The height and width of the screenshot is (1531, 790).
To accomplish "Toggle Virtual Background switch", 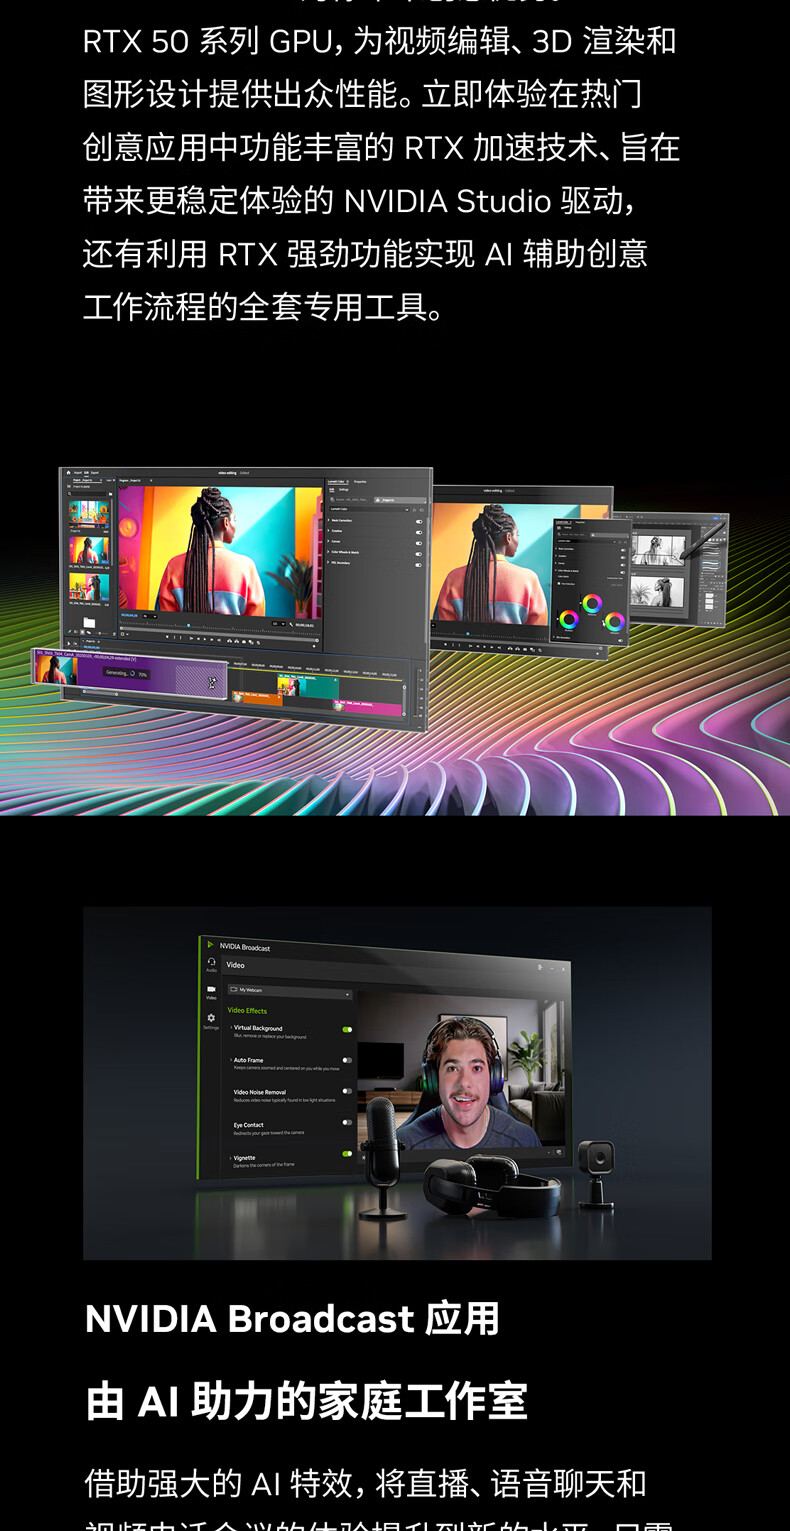I will pyautogui.click(x=347, y=1029).
